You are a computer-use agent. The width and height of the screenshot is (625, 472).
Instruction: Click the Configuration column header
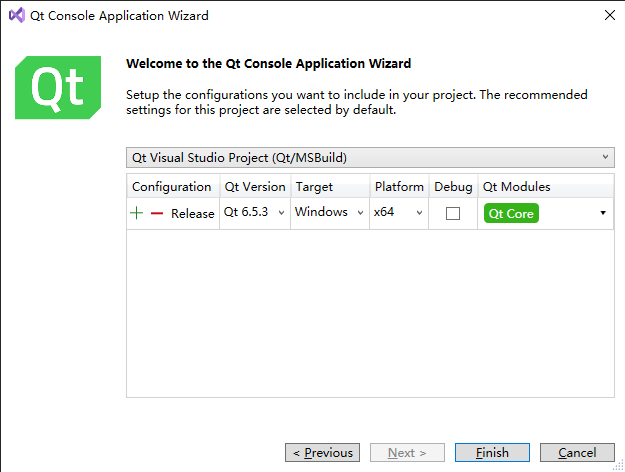coord(173,186)
